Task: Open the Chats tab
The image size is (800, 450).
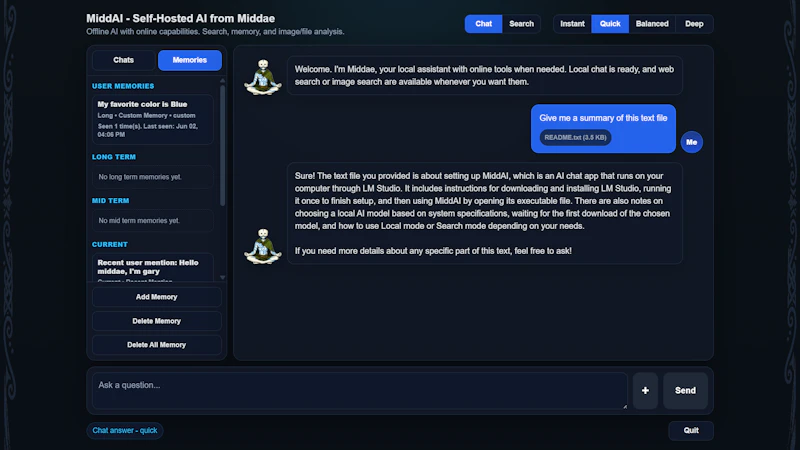Action: pyautogui.click(x=123, y=60)
